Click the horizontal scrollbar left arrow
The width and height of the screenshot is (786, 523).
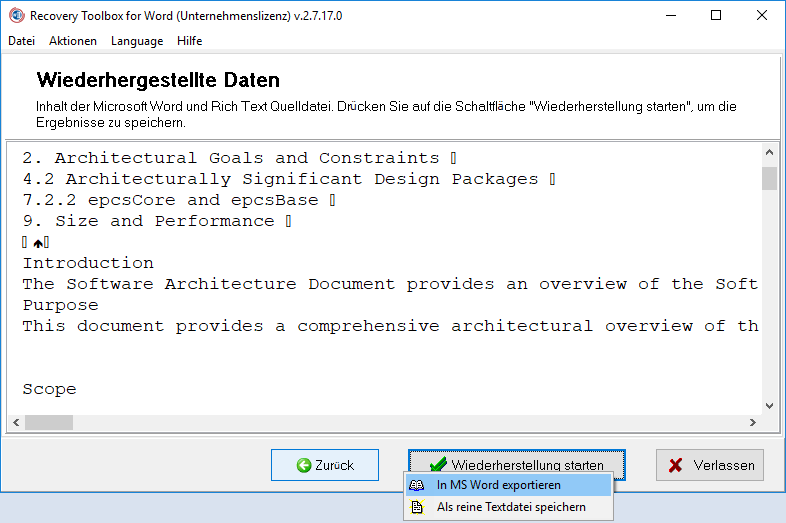16,422
